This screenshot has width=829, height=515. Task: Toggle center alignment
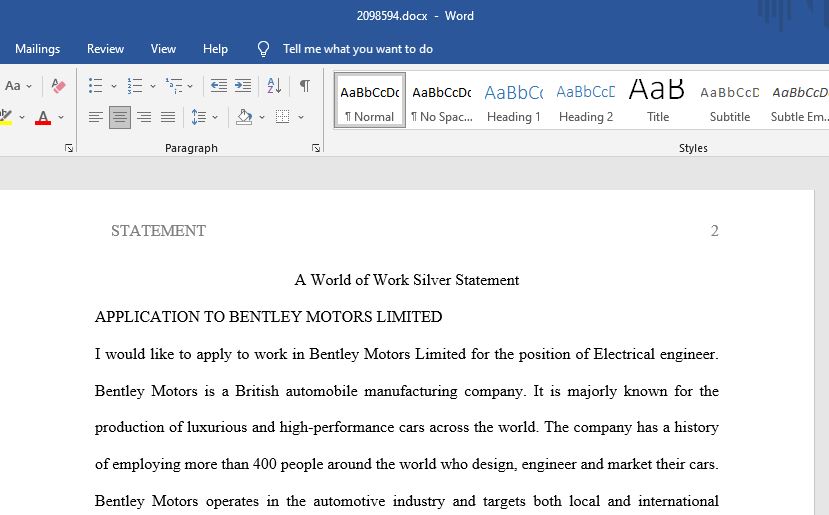[120, 117]
